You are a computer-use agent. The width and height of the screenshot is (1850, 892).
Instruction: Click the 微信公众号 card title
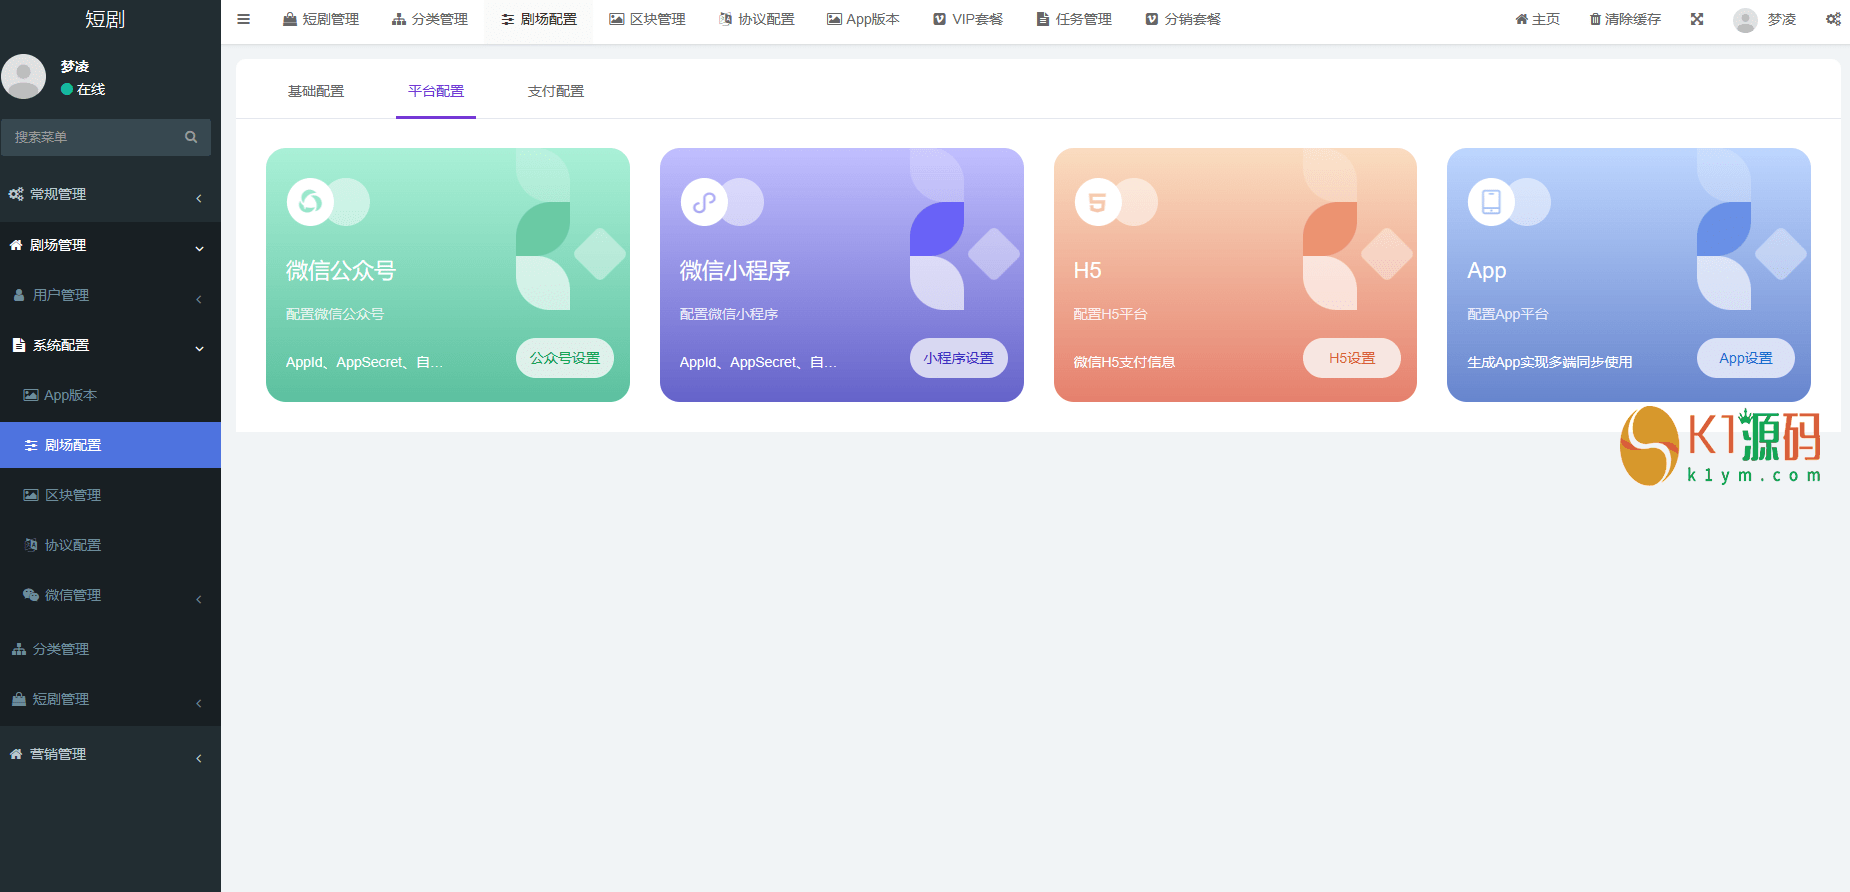pos(341,270)
